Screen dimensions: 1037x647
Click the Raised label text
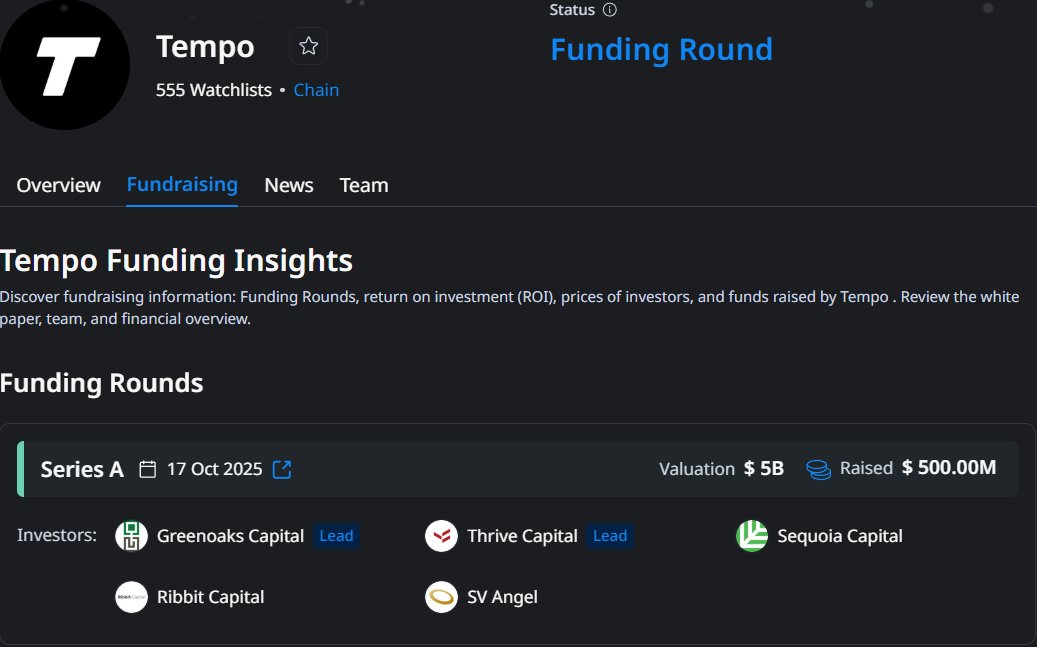(x=866, y=468)
